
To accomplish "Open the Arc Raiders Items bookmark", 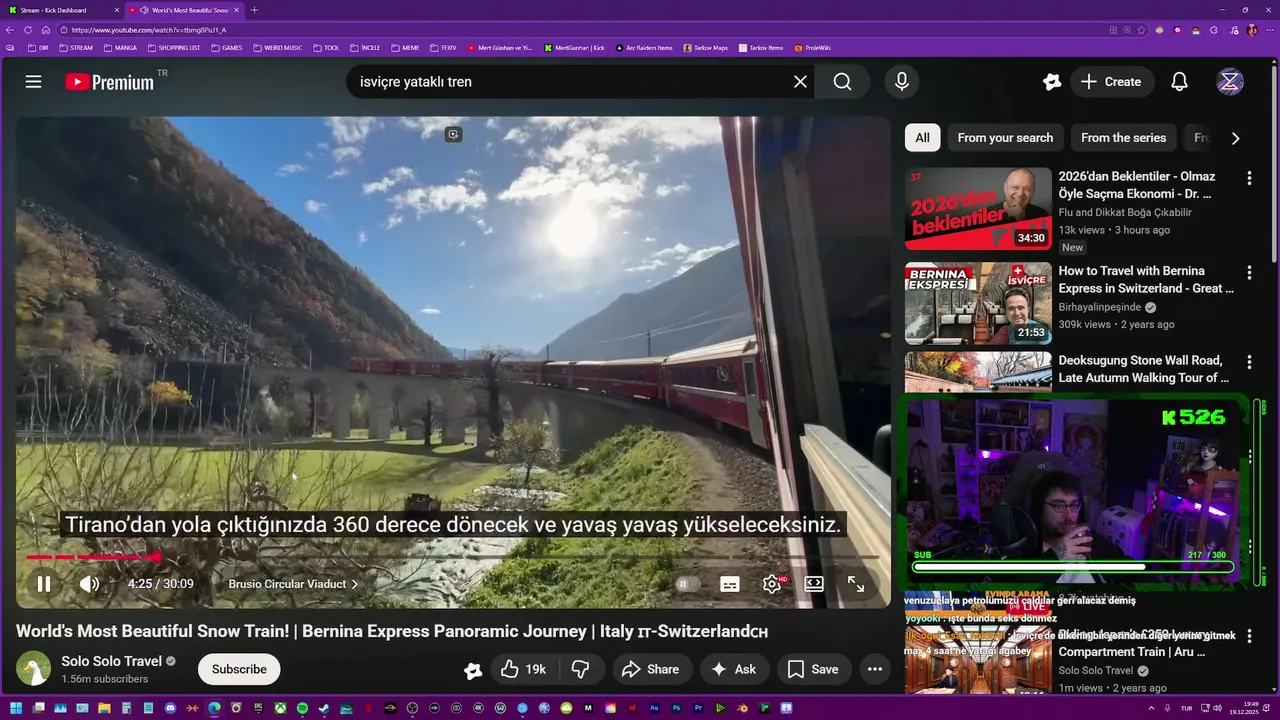I will click(x=644, y=47).
